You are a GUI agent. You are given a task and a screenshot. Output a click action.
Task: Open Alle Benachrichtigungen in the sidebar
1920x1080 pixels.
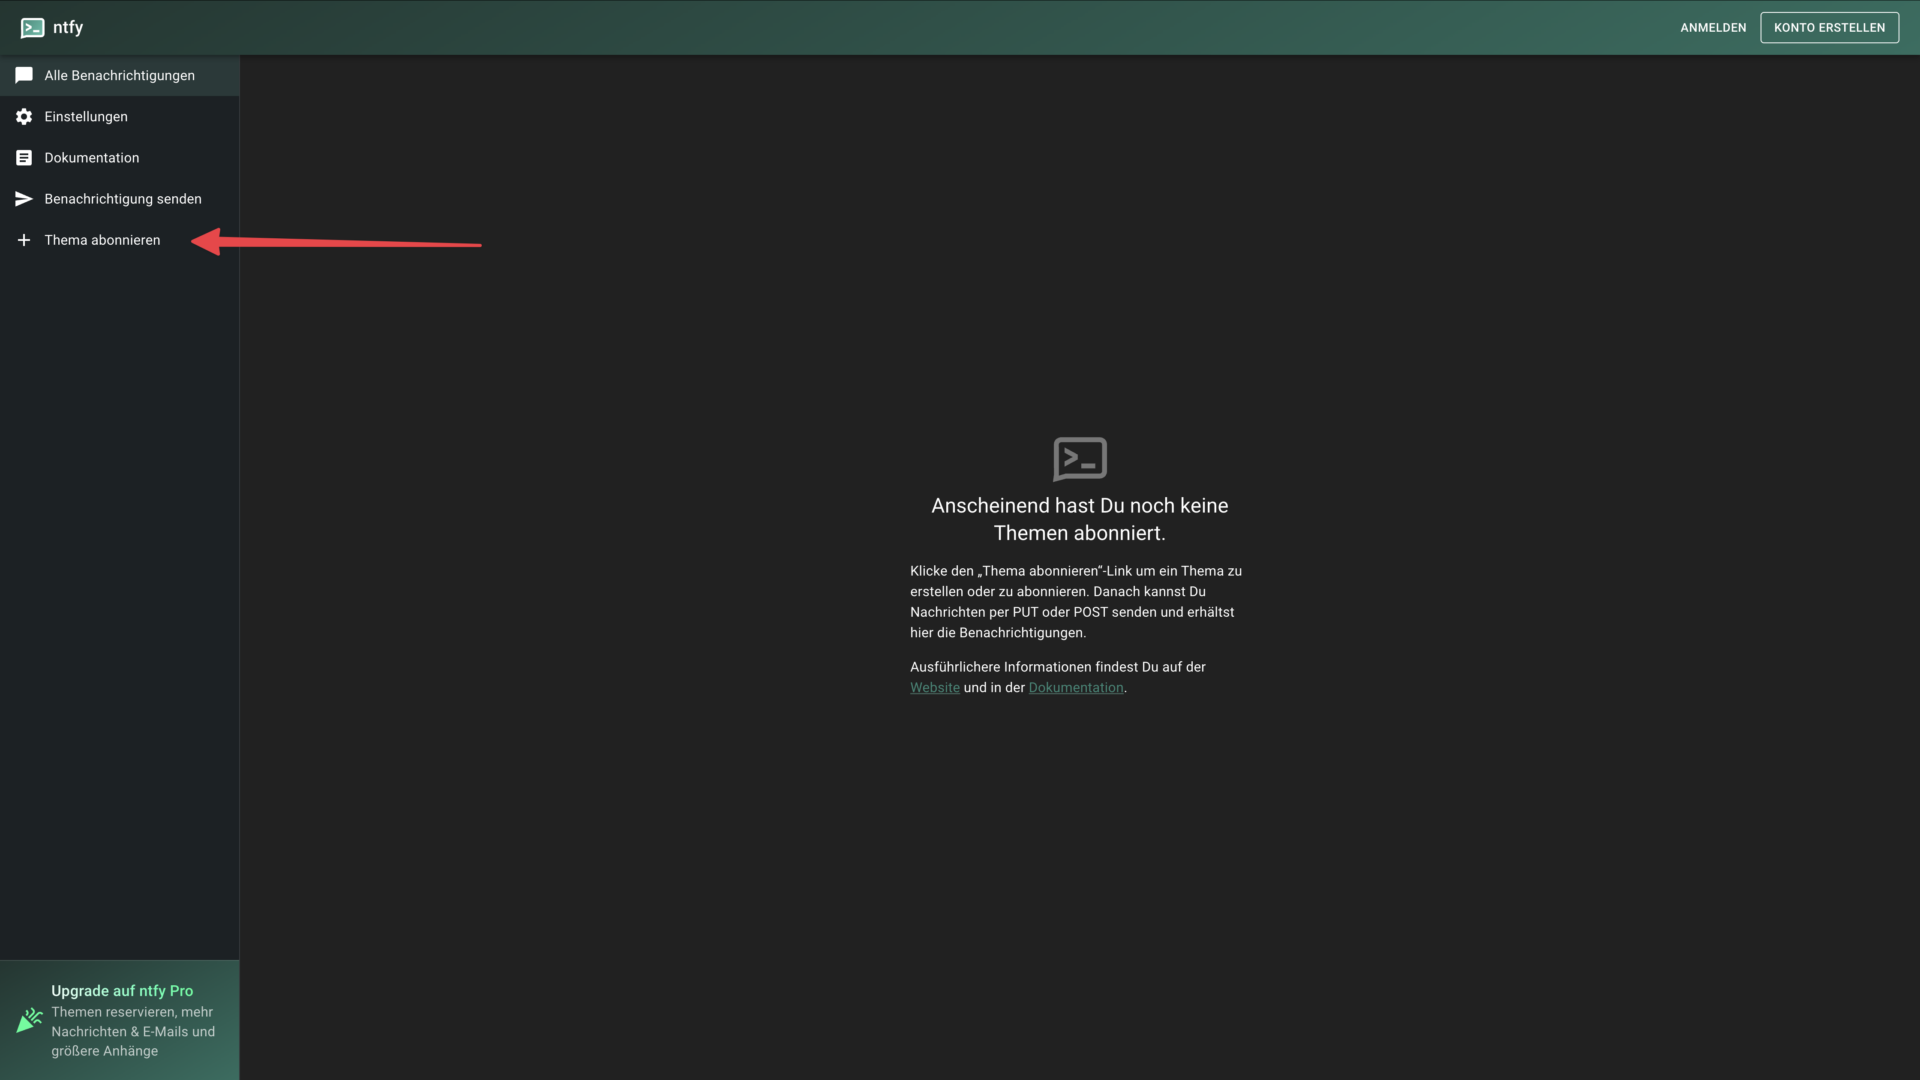point(119,75)
